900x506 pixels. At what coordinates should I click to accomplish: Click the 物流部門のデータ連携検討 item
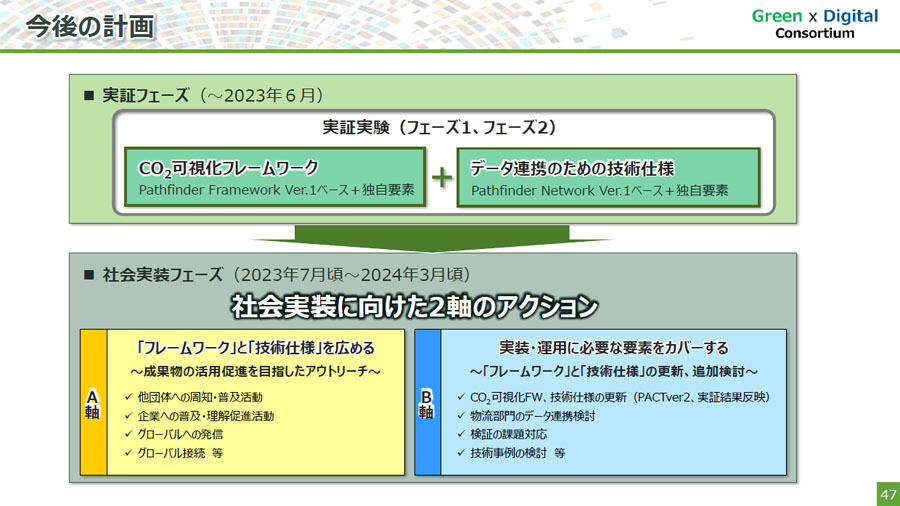coord(533,416)
